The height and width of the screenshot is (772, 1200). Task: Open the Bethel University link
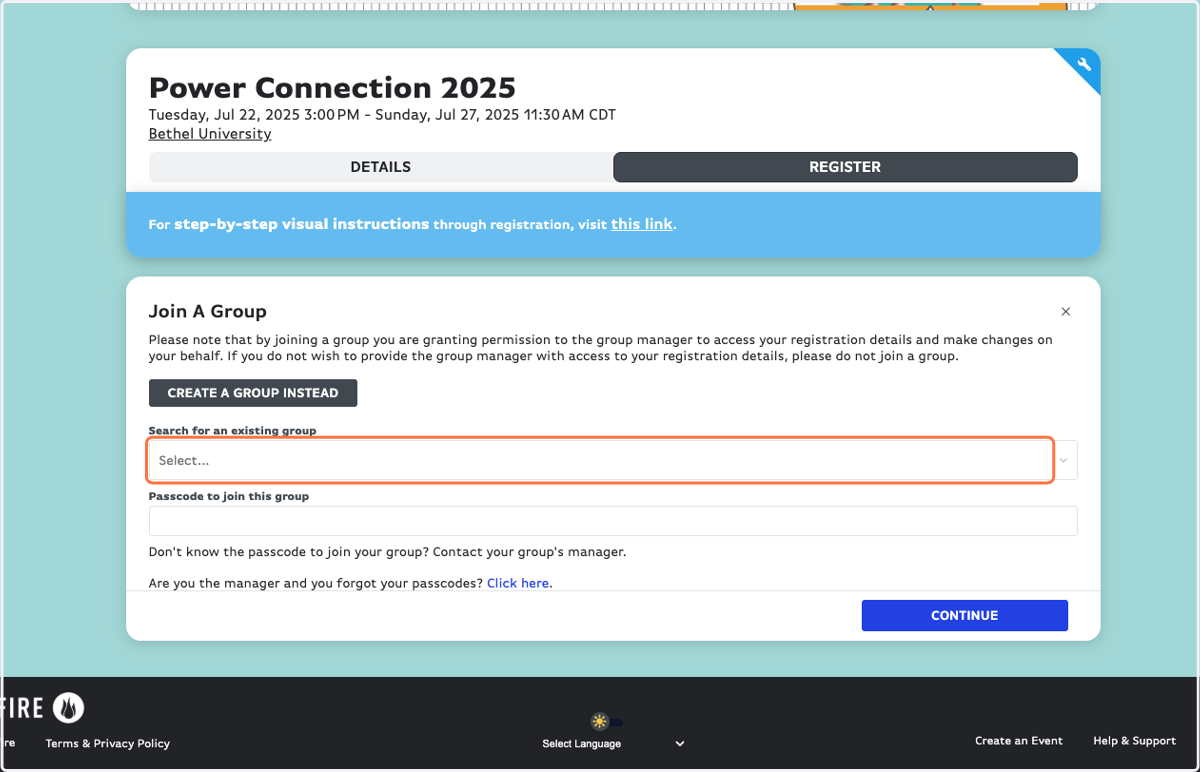[210, 134]
